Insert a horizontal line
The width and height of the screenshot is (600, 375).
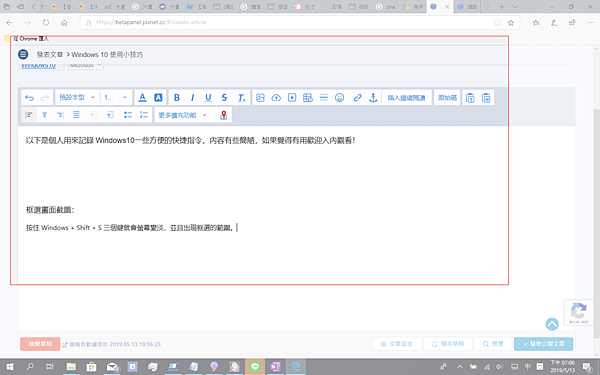point(324,98)
